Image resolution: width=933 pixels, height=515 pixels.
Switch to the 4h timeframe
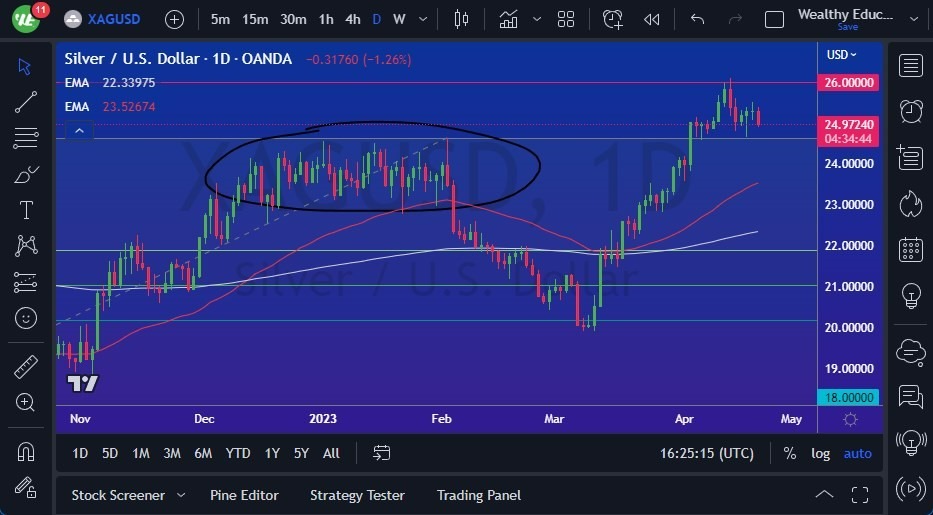[x=353, y=20]
